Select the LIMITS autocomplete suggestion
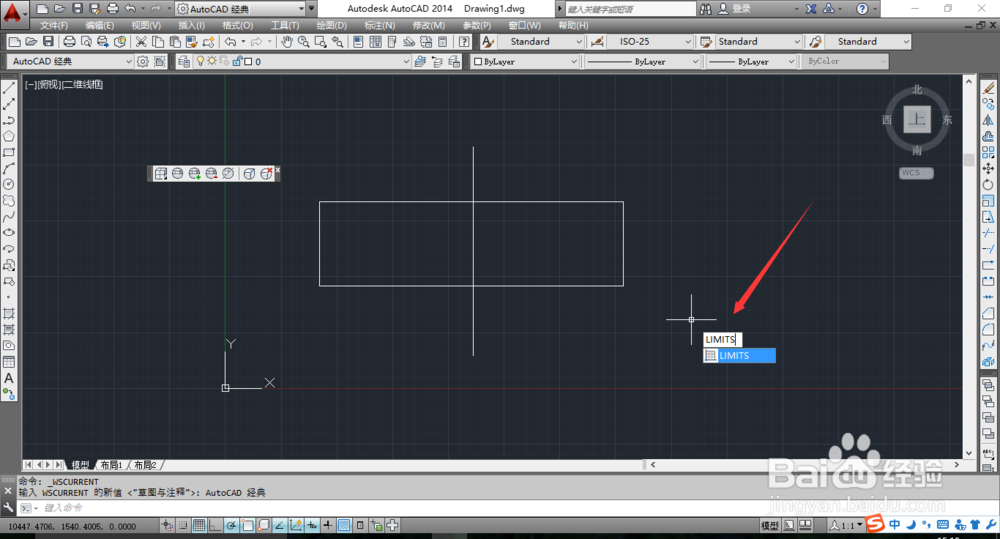This screenshot has width=1000, height=539. click(x=740, y=356)
